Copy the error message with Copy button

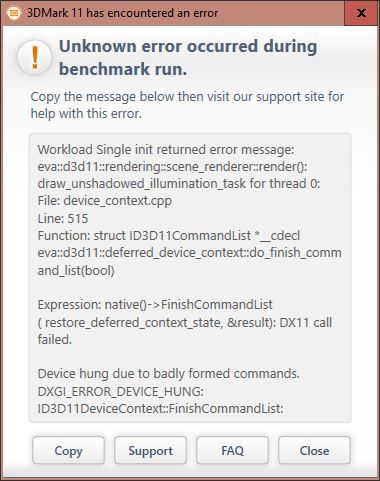coord(68,450)
